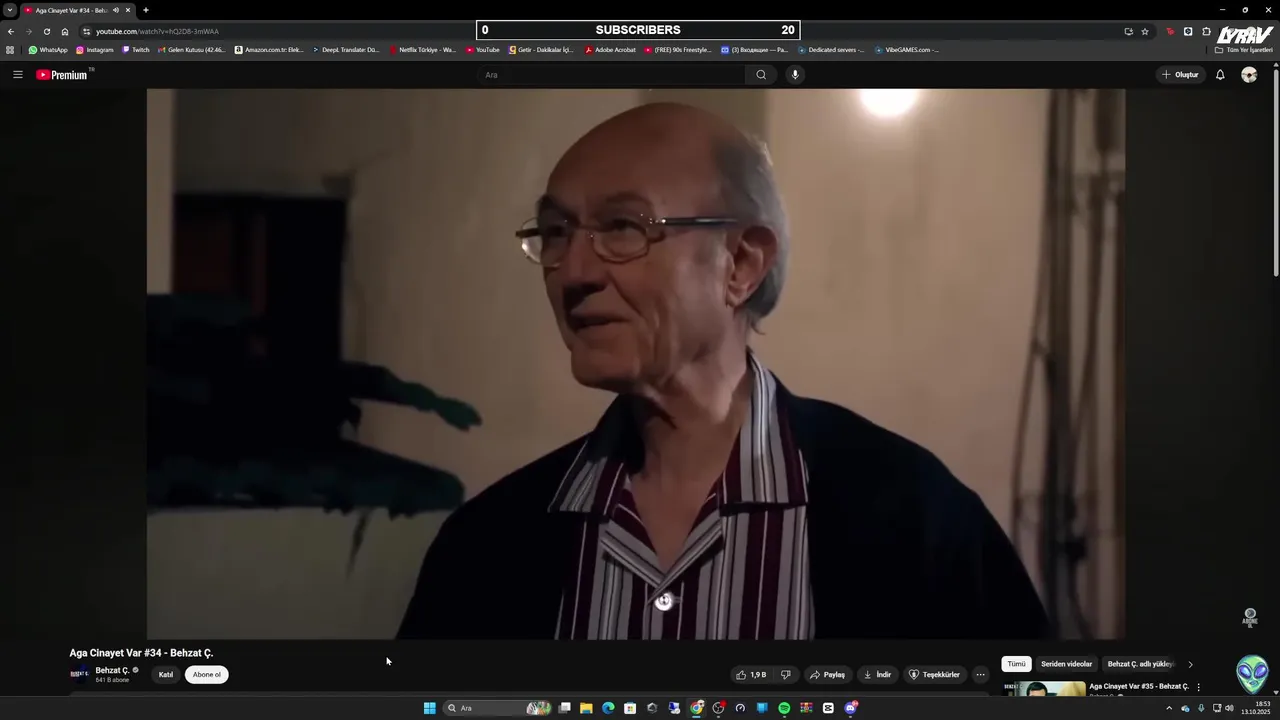Viewport: 1280px width, 720px height.
Task: Open Gelen Kutusu mail bookmark
Action: [192, 50]
